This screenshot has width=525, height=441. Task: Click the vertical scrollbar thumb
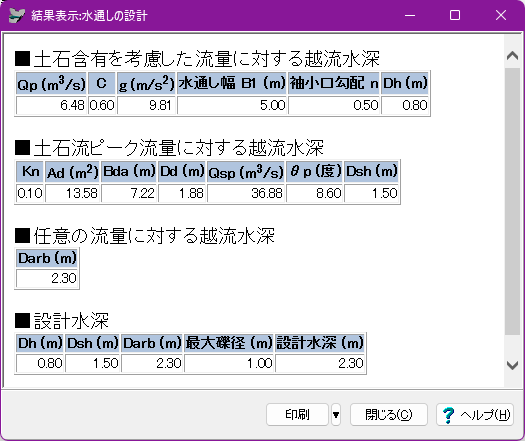512,201
